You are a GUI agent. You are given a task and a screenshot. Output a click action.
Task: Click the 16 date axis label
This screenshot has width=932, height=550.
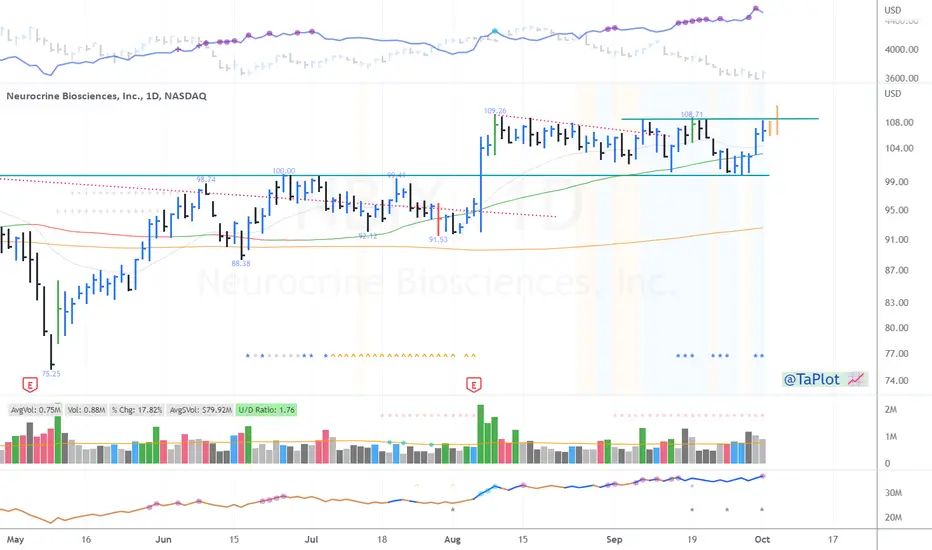[x=86, y=539]
